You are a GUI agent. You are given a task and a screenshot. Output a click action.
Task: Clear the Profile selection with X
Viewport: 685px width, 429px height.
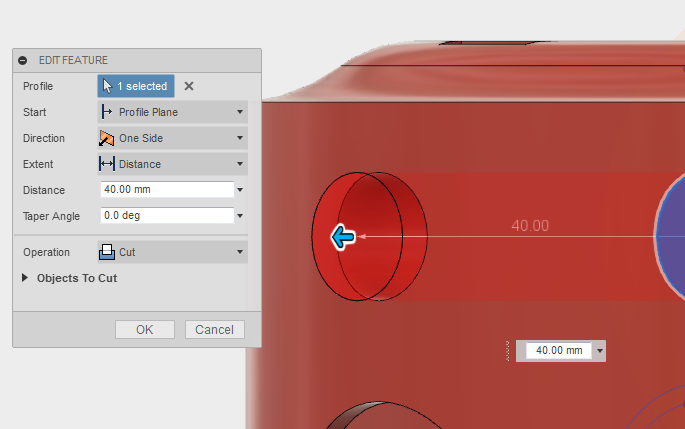189,86
